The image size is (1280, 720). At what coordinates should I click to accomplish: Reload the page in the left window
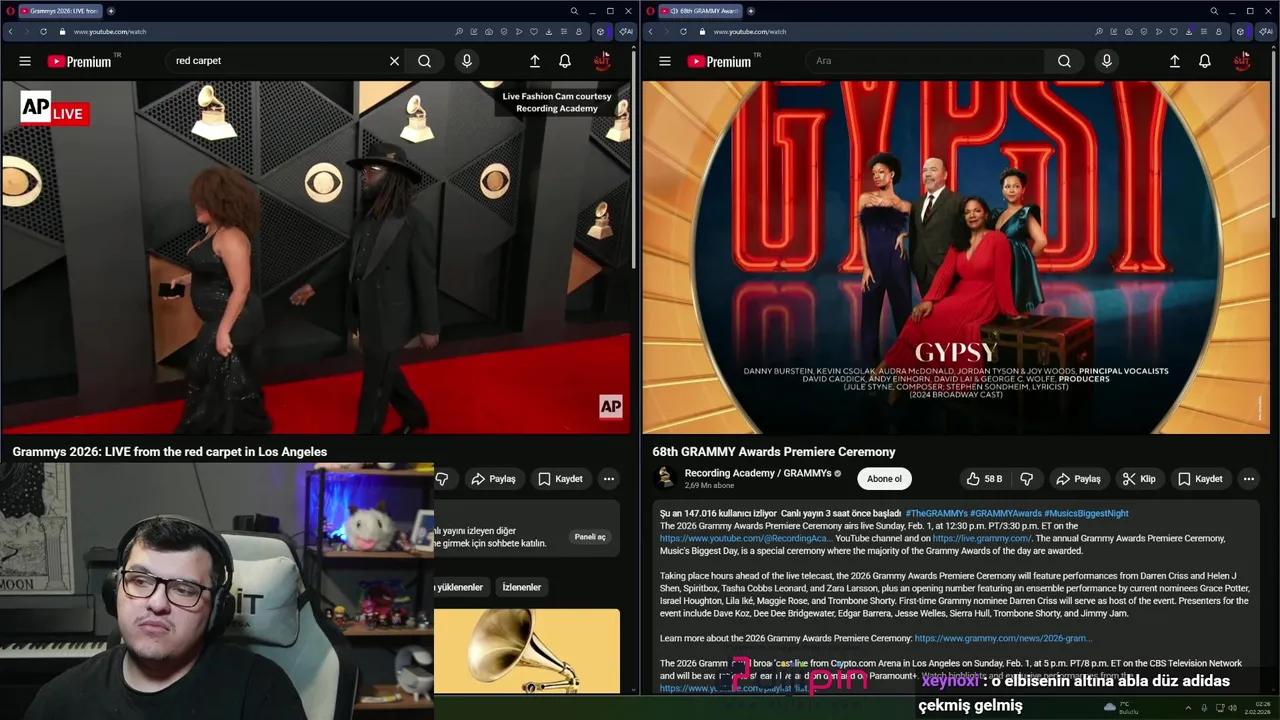(x=43, y=31)
